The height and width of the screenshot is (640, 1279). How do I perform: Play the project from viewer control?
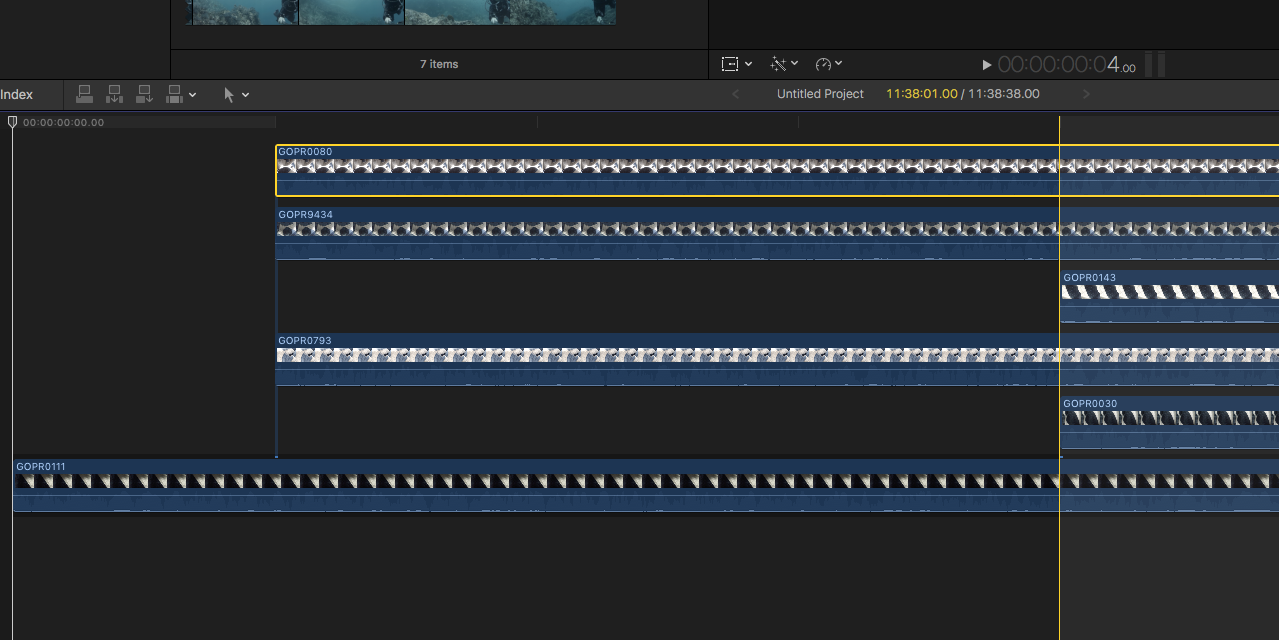(x=987, y=65)
